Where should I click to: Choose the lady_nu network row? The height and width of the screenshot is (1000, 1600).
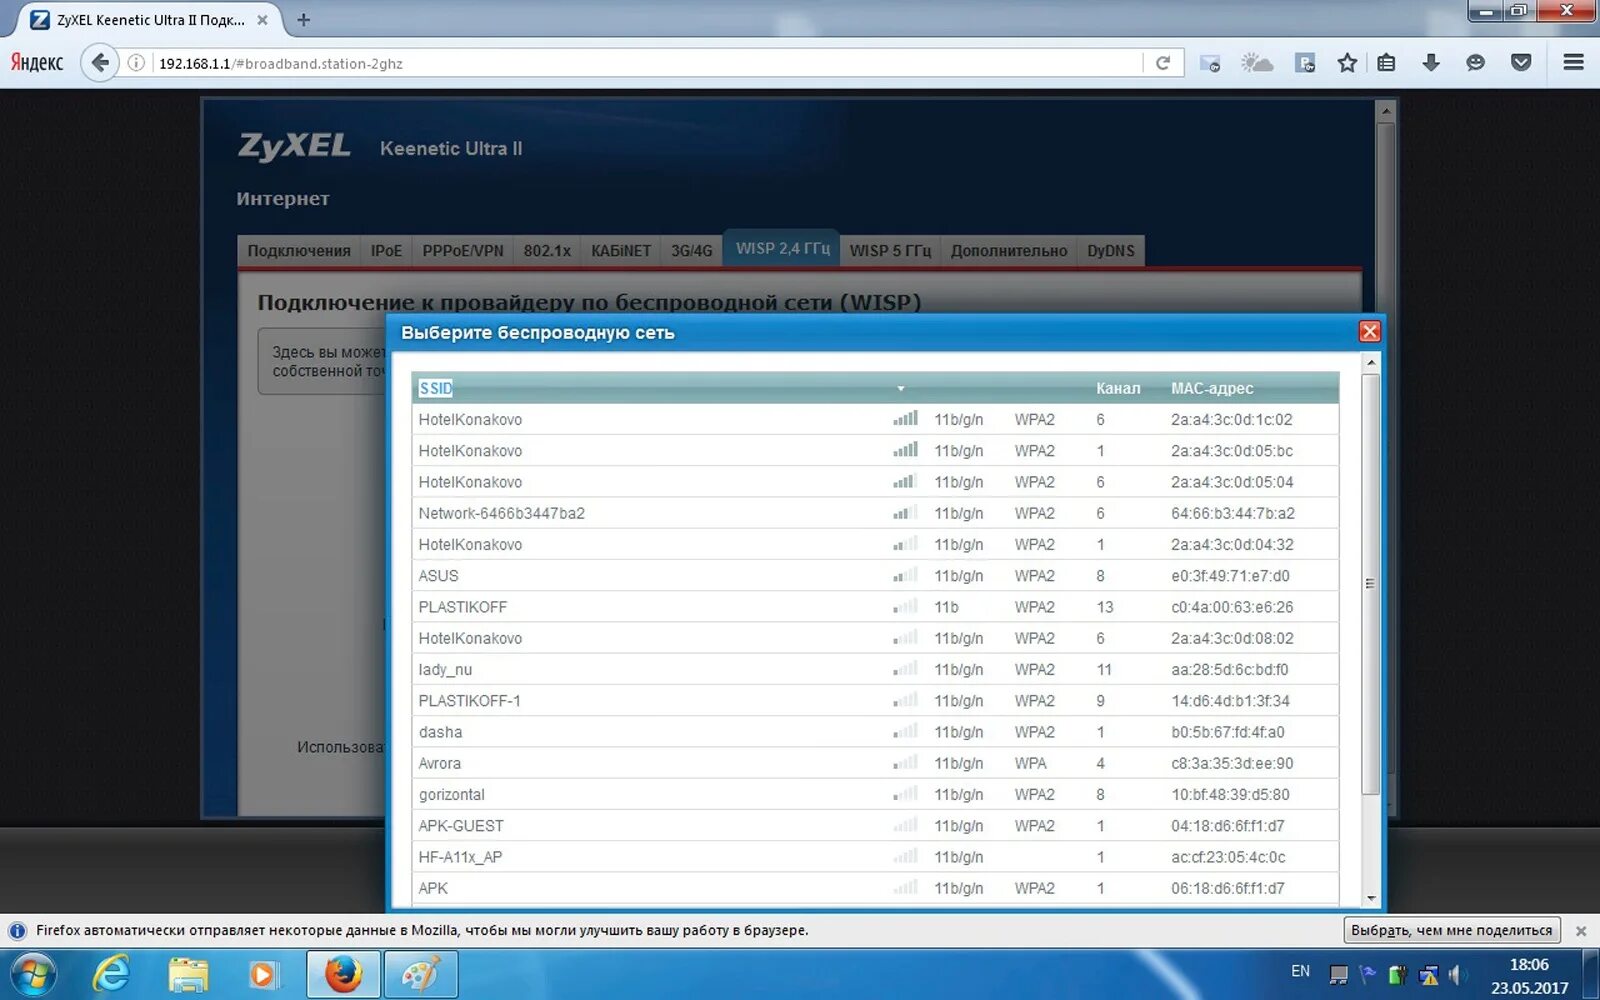coord(875,670)
